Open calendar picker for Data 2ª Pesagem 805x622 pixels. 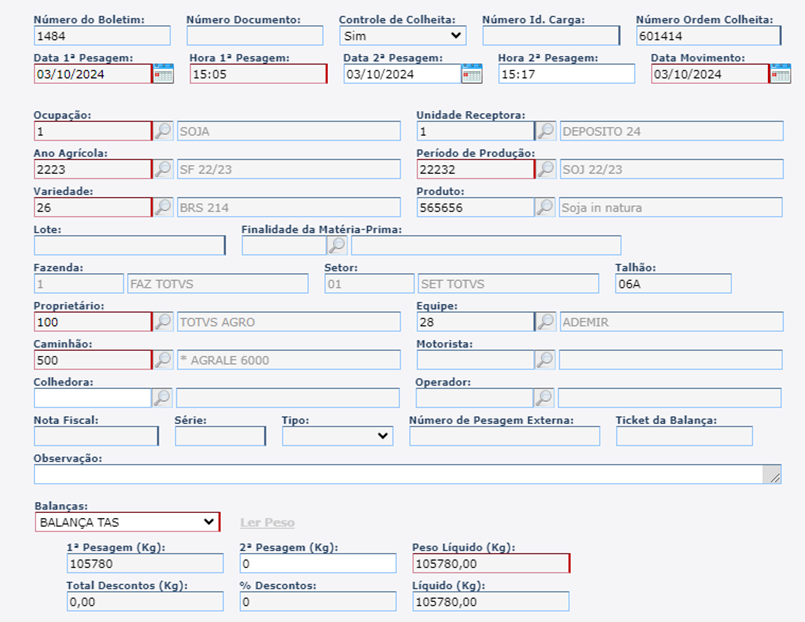471,74
